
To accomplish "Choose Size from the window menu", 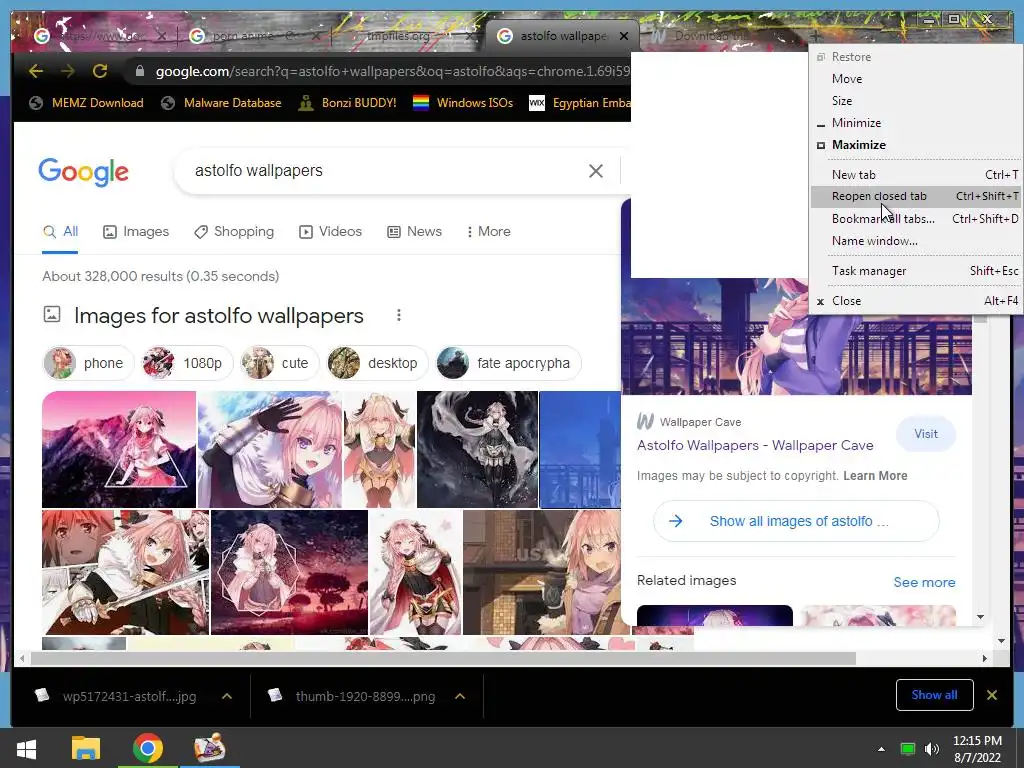I will (915, 101).
